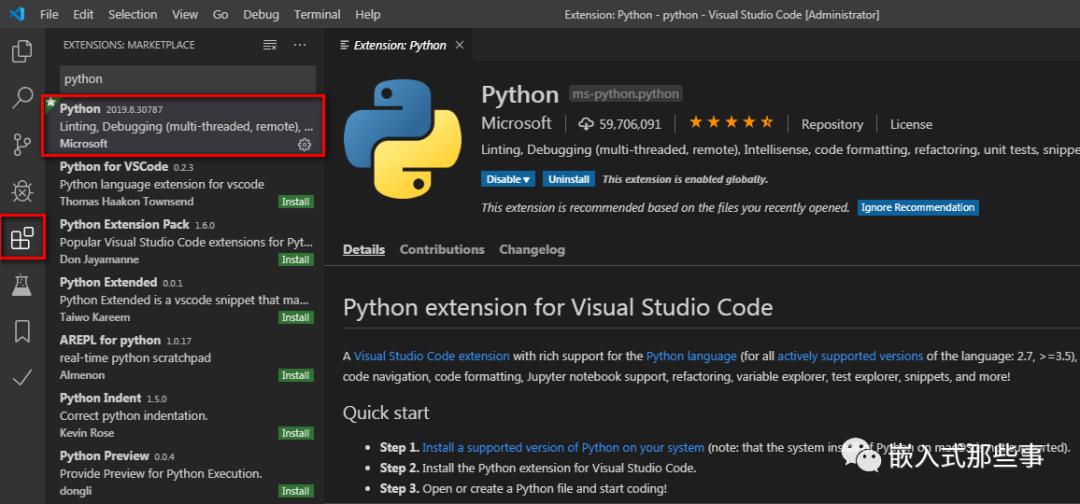
Task: Click the large Python logo
Action: pos(402,138)
